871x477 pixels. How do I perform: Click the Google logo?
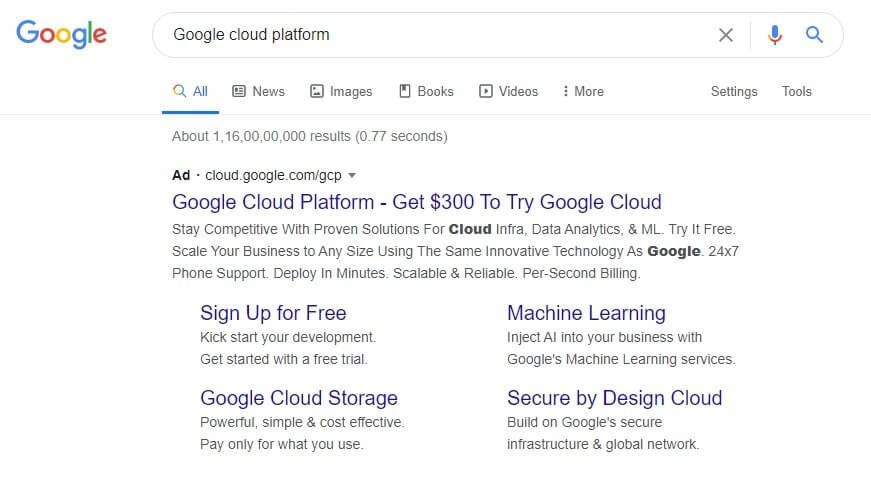coord(61,34)
